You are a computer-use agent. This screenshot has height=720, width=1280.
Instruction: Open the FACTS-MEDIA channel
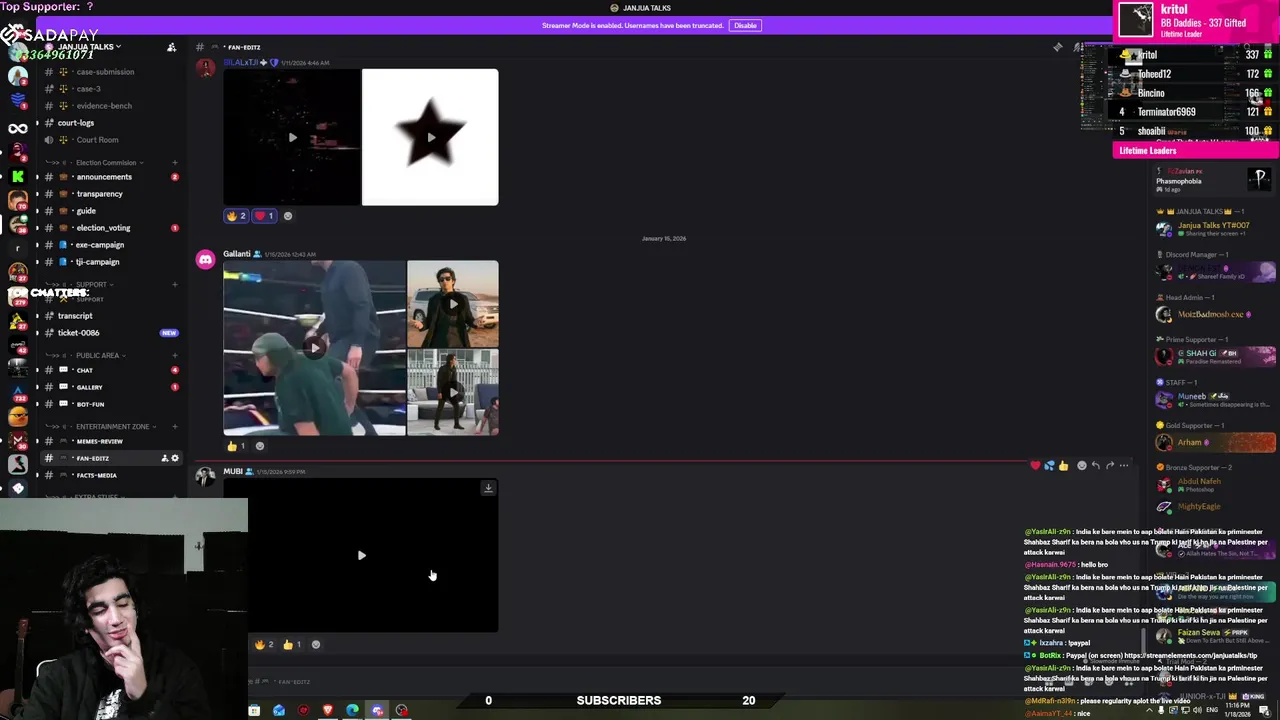click(x=96, y=475)
